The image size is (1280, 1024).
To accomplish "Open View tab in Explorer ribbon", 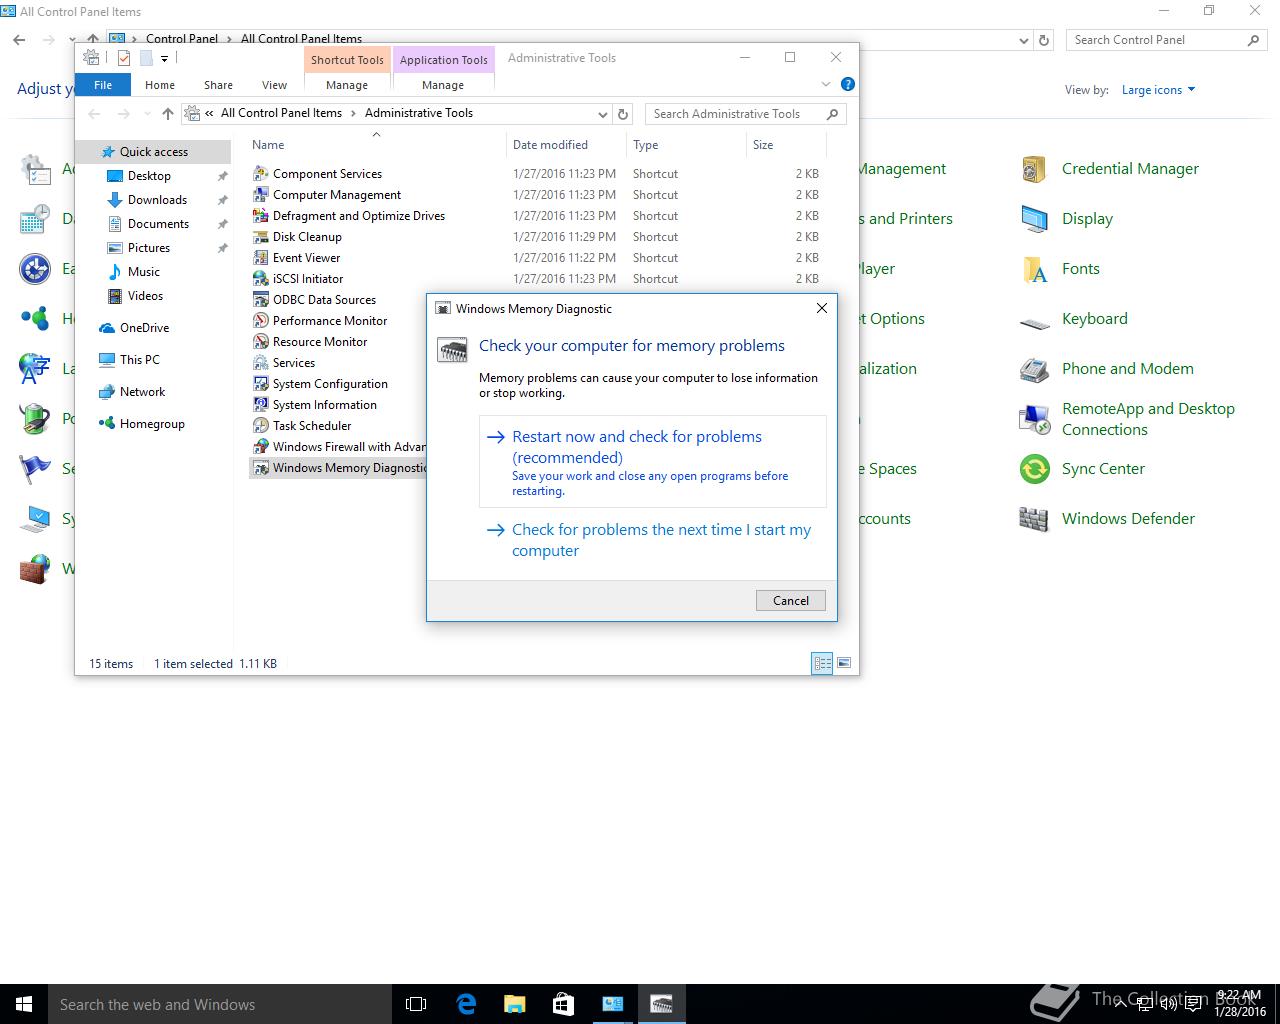I will pyautogui.click(x=274, y=85).
